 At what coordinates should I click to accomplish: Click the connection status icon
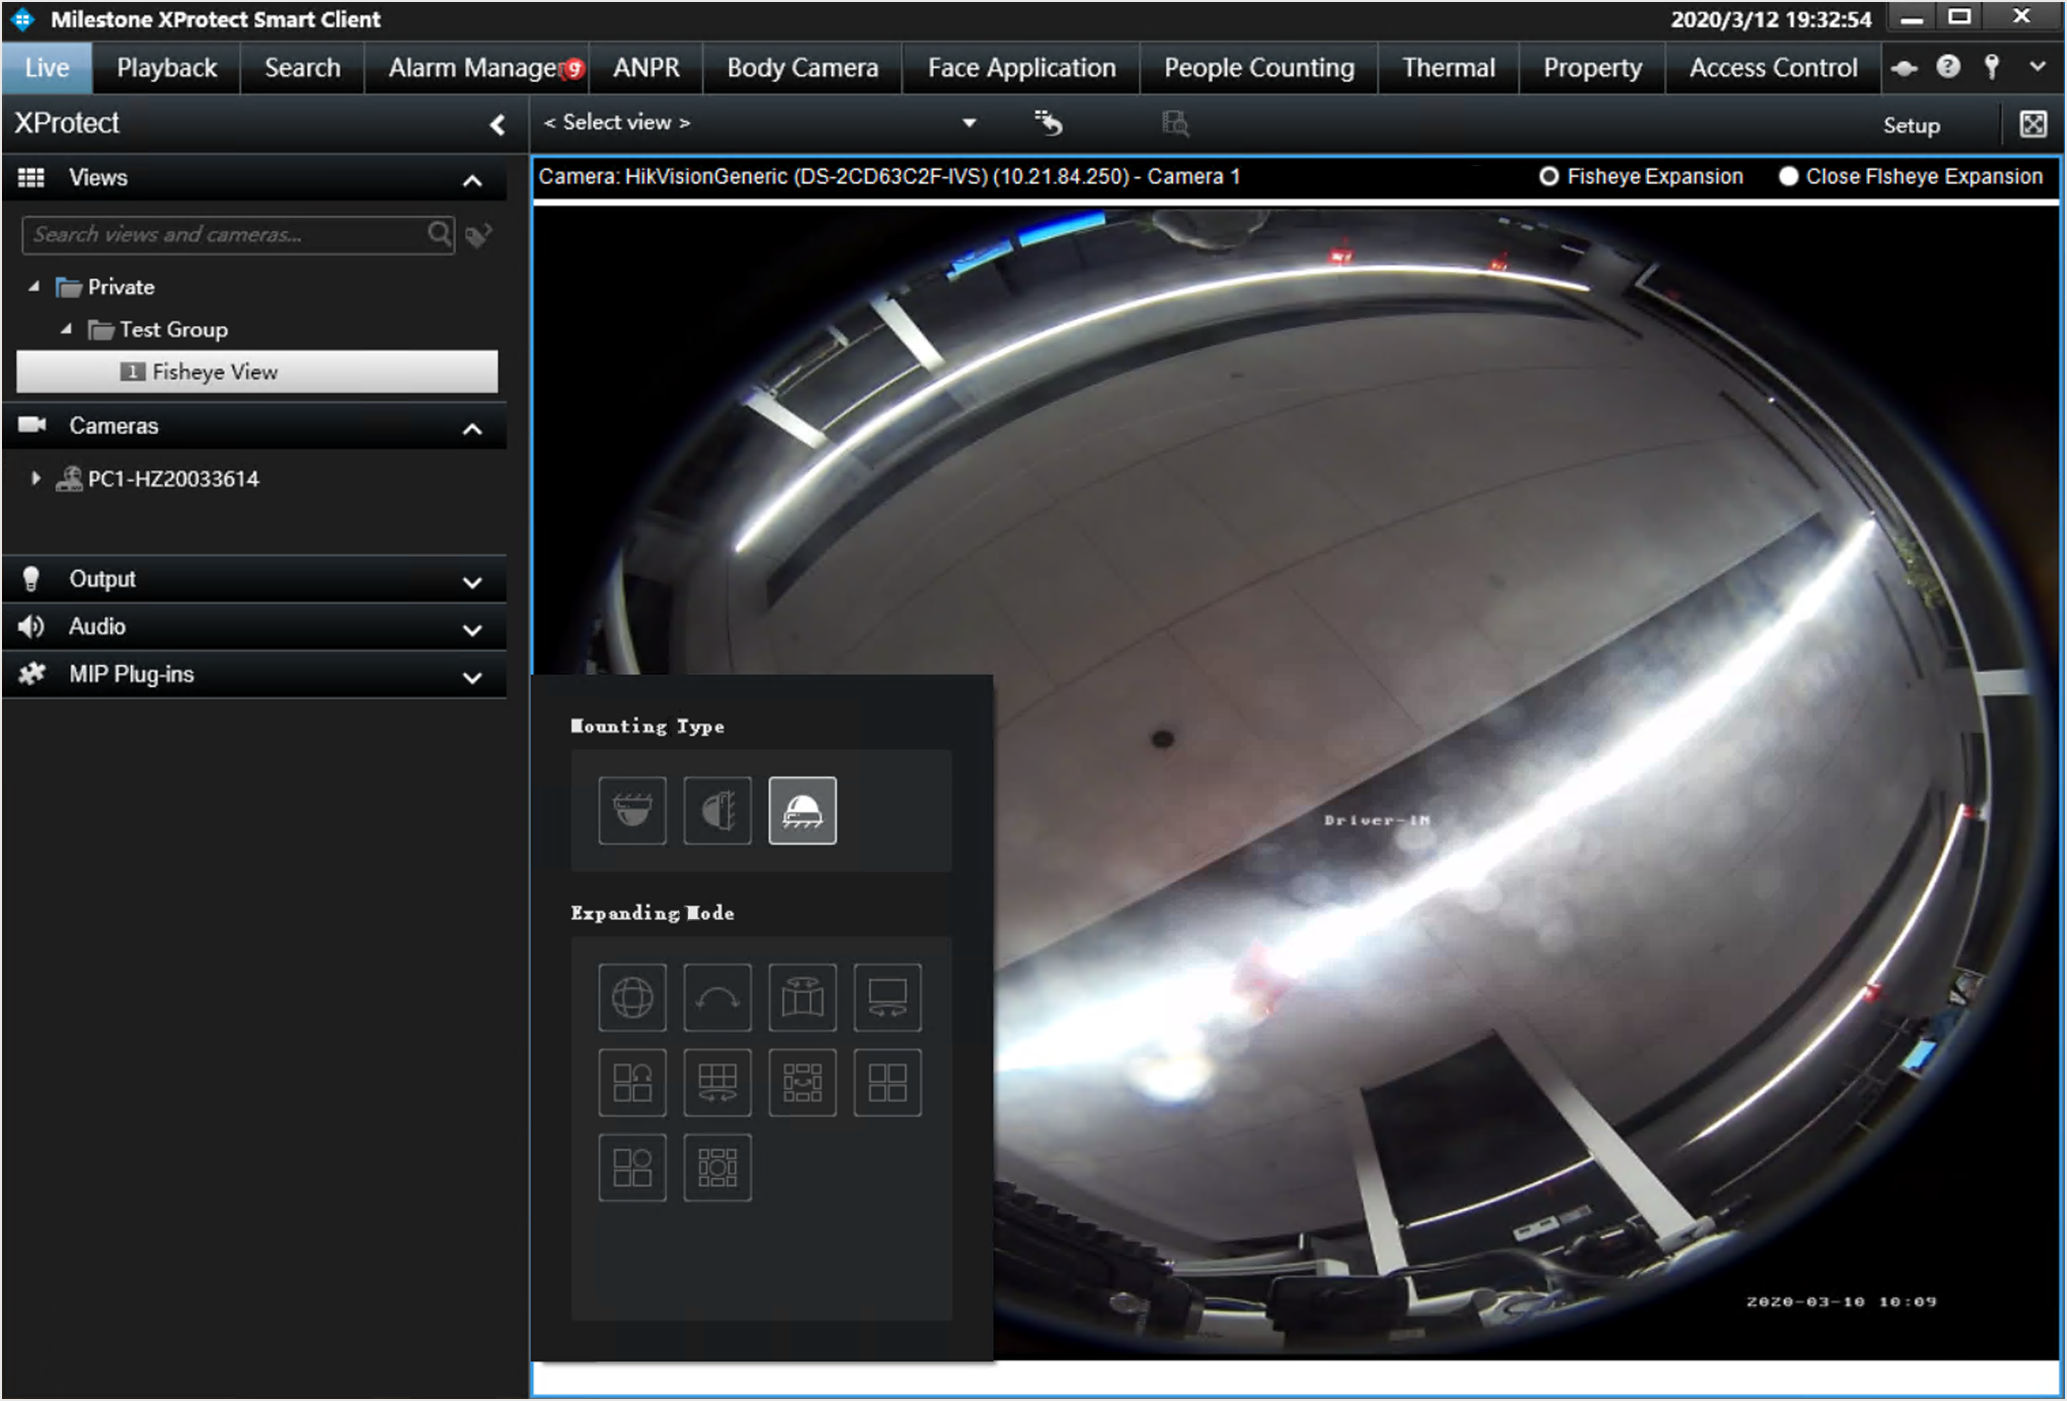(1904, 68)
